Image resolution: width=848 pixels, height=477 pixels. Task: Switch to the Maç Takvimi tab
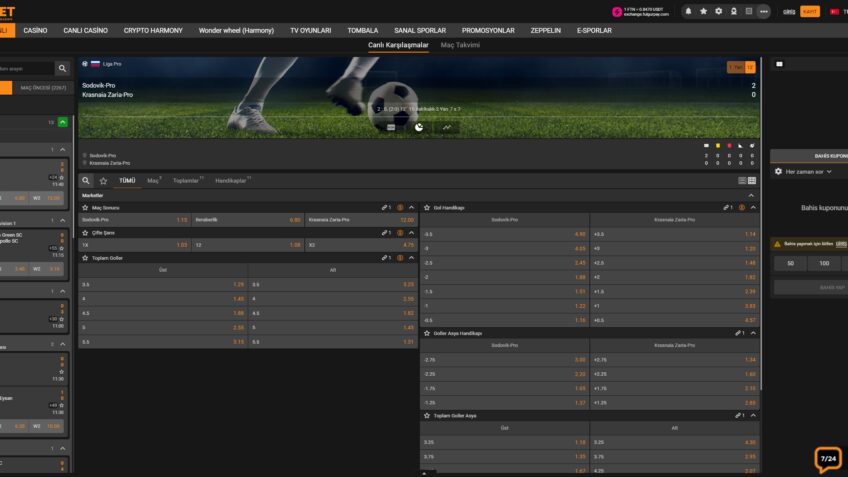coord(460,46)
